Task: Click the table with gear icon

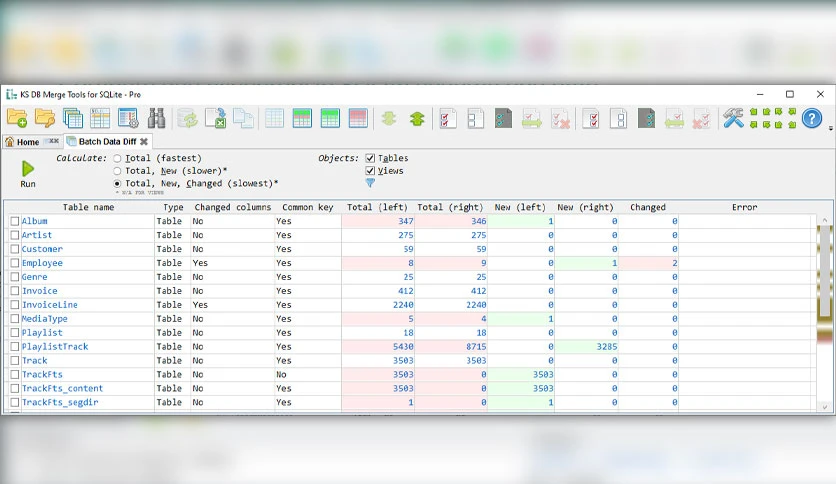Action: coord(128,118)
